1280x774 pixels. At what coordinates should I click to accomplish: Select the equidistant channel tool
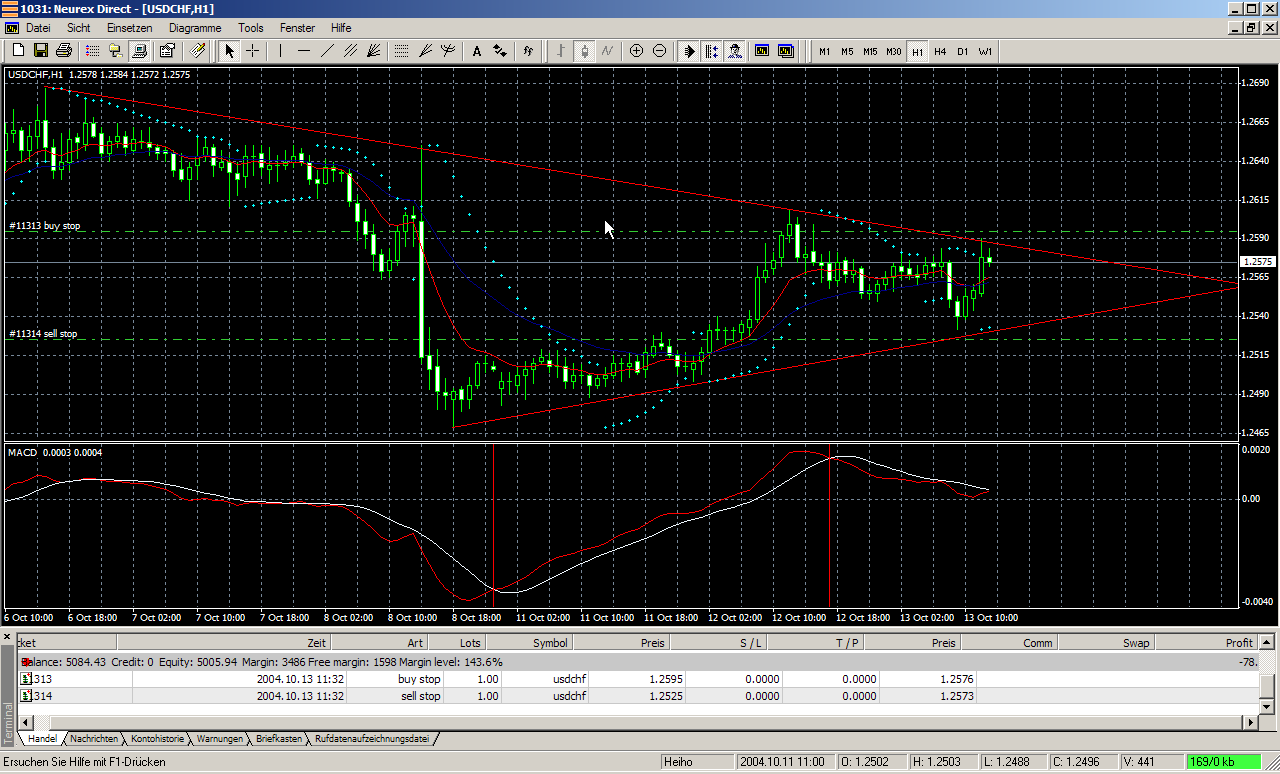pos(350,51)
